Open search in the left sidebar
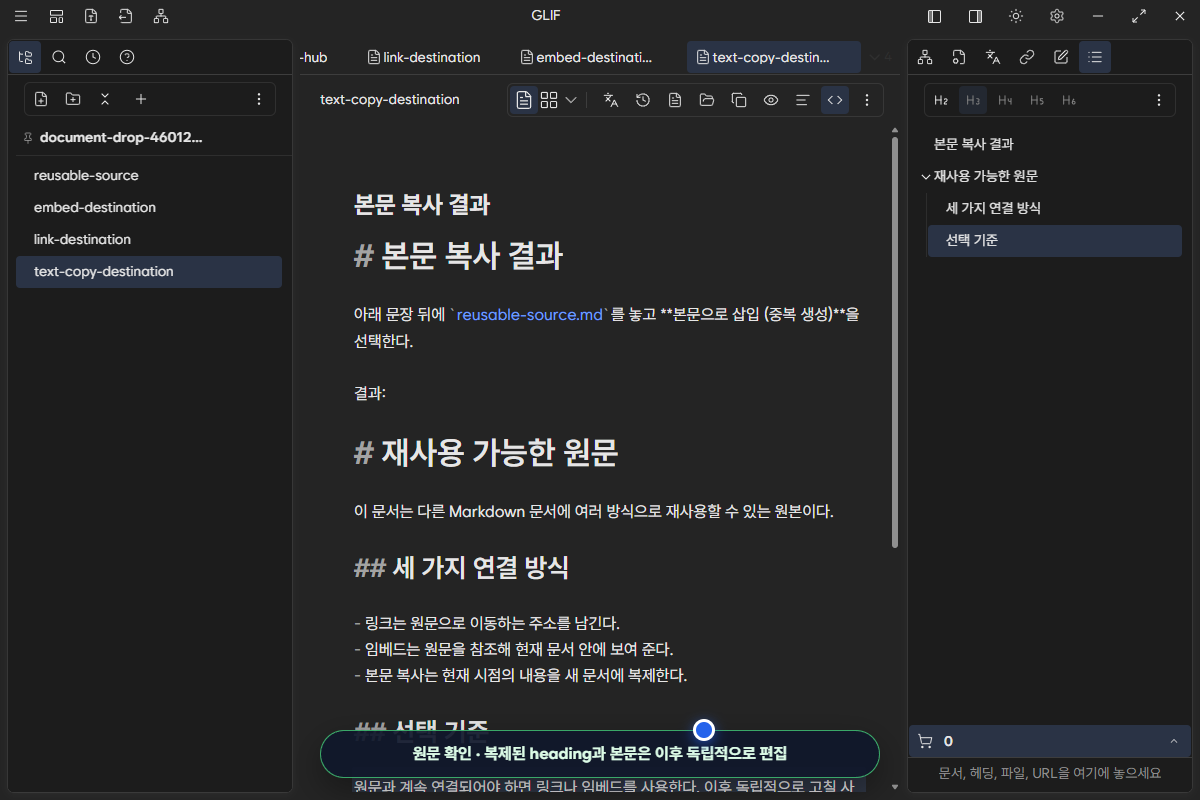The height and width of the screenshot is (800, 1200). [x=59, y=57]
